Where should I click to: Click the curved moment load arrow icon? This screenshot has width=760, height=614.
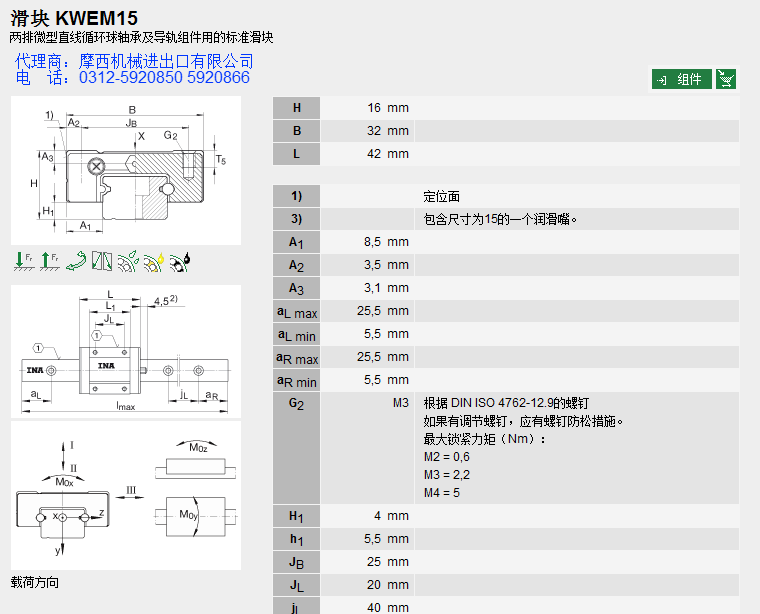(x=75, y=261)
